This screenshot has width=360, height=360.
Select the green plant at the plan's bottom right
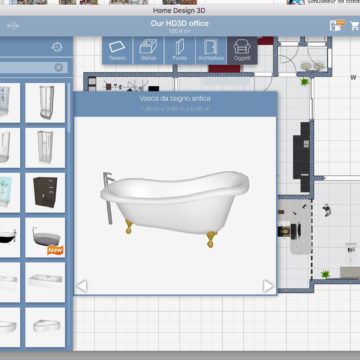(x=325, y=274)
